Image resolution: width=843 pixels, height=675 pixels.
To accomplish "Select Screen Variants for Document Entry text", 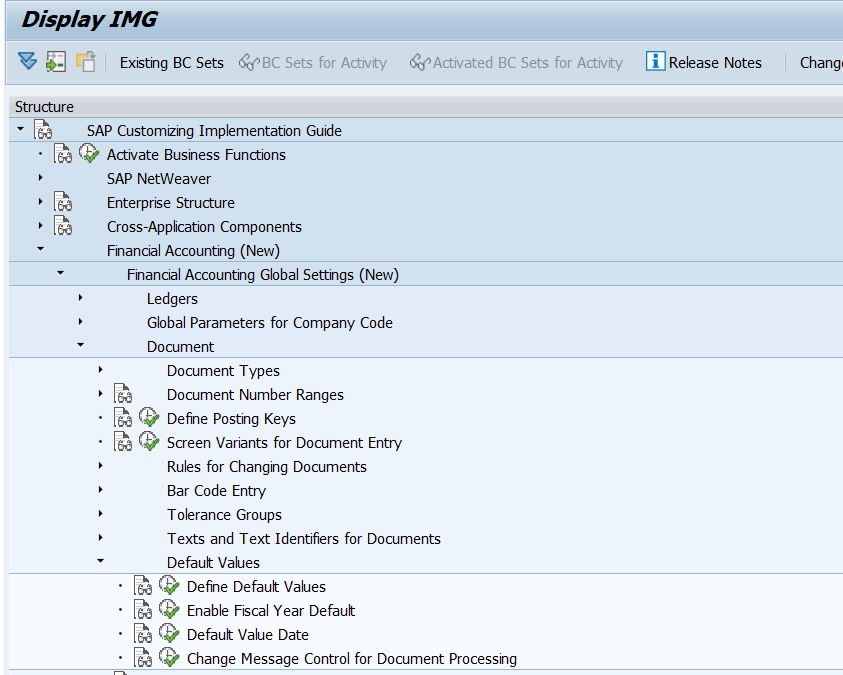I will coord(284,443).
